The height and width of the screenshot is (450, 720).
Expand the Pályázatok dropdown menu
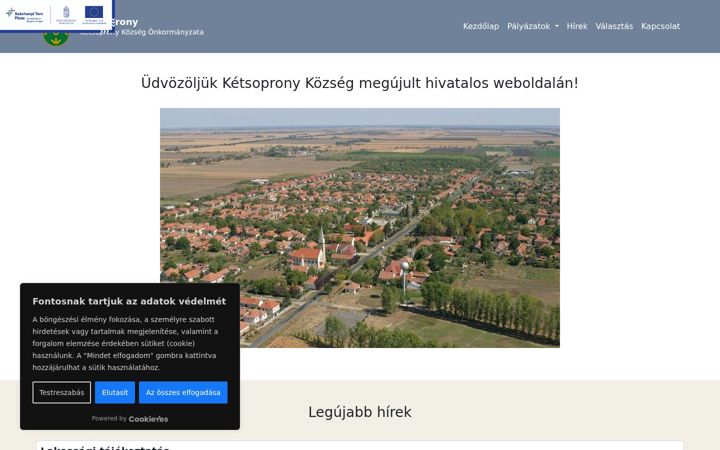533,26
